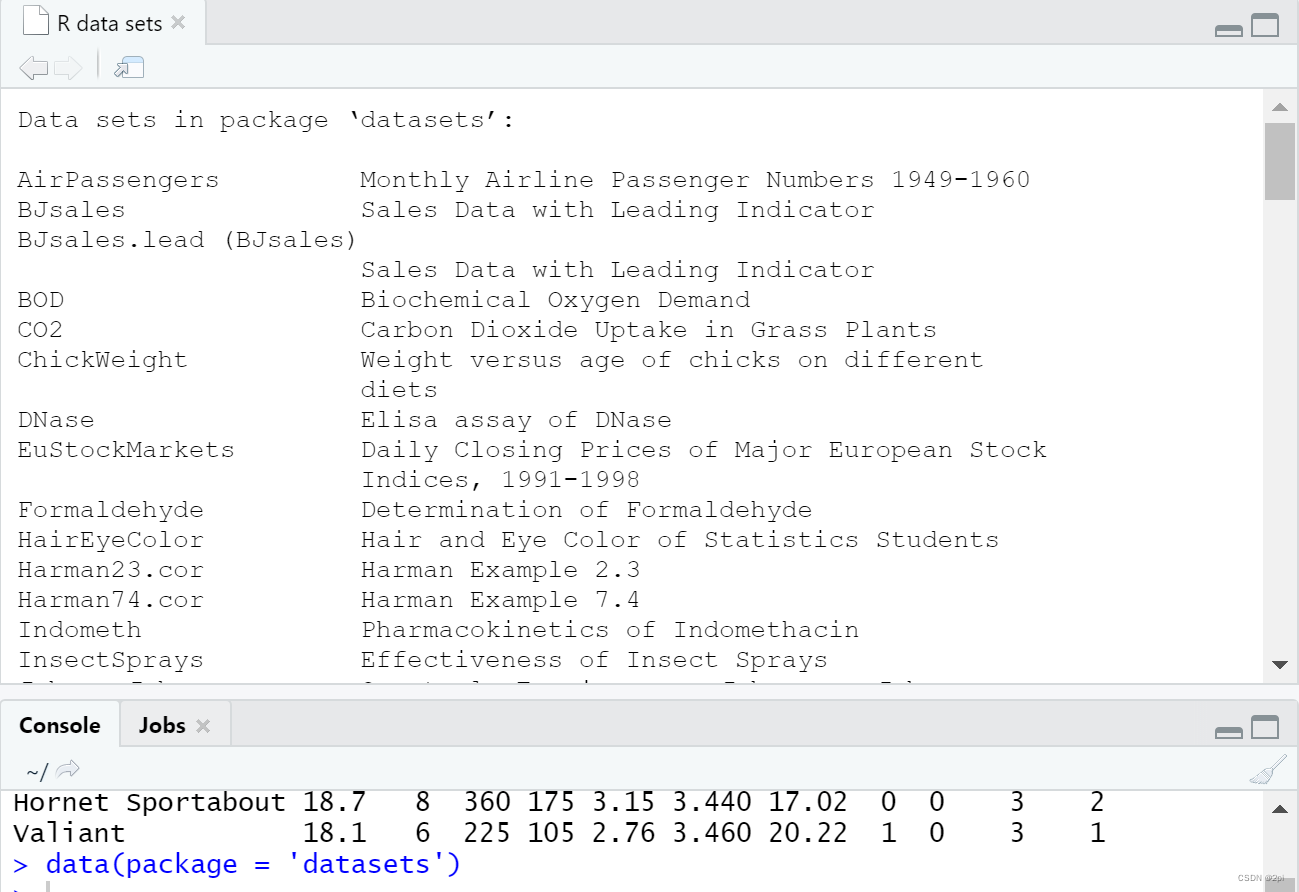
Task: Click DNase dataset name
Action: tap(56, 420)
